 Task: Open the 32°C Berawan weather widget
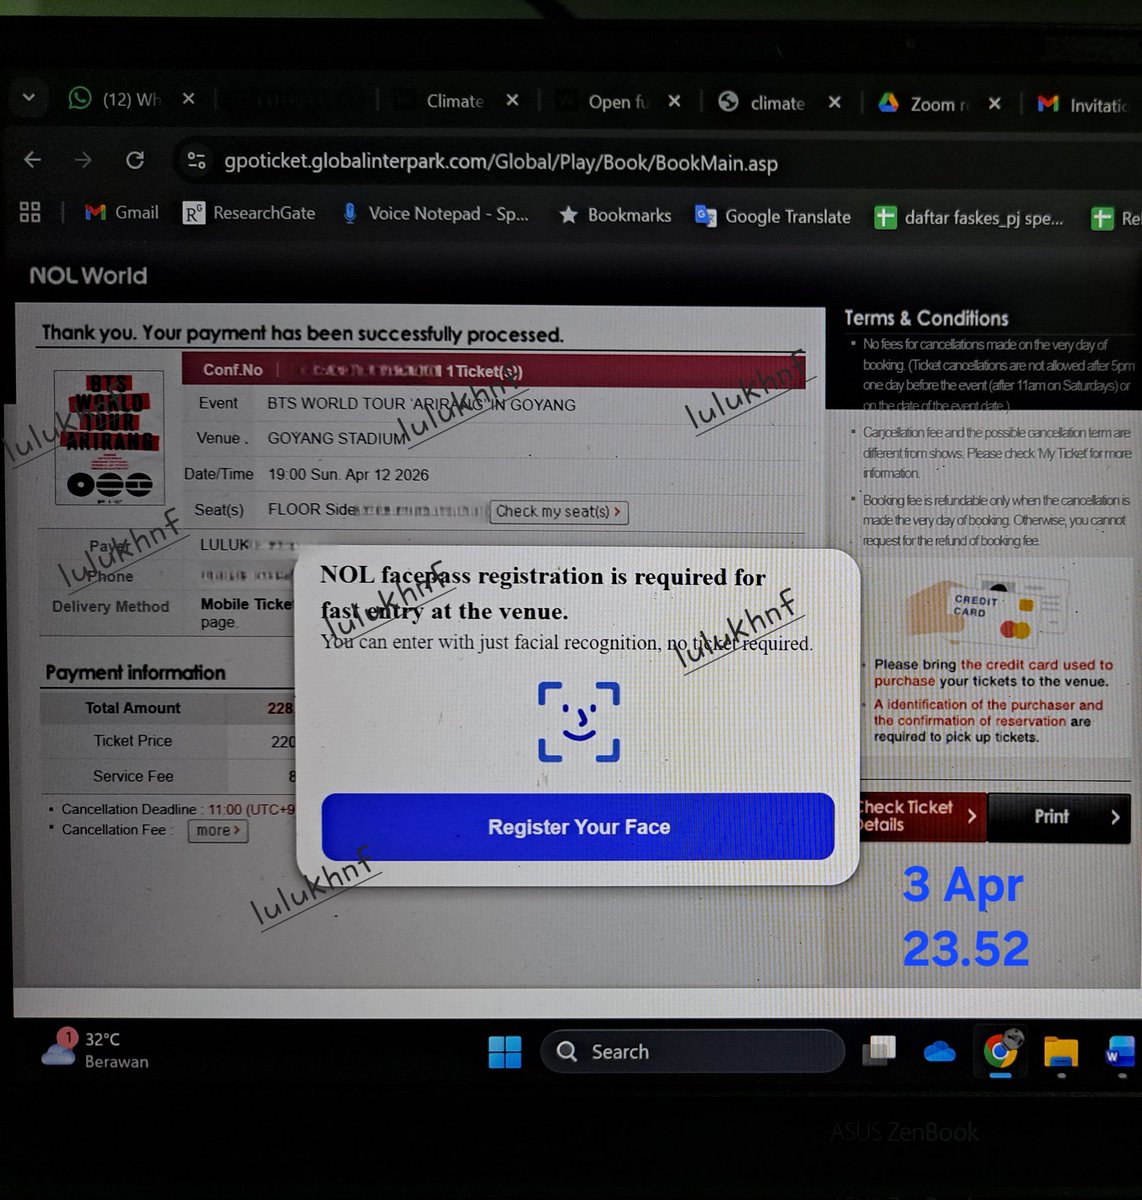[95, 1050]
